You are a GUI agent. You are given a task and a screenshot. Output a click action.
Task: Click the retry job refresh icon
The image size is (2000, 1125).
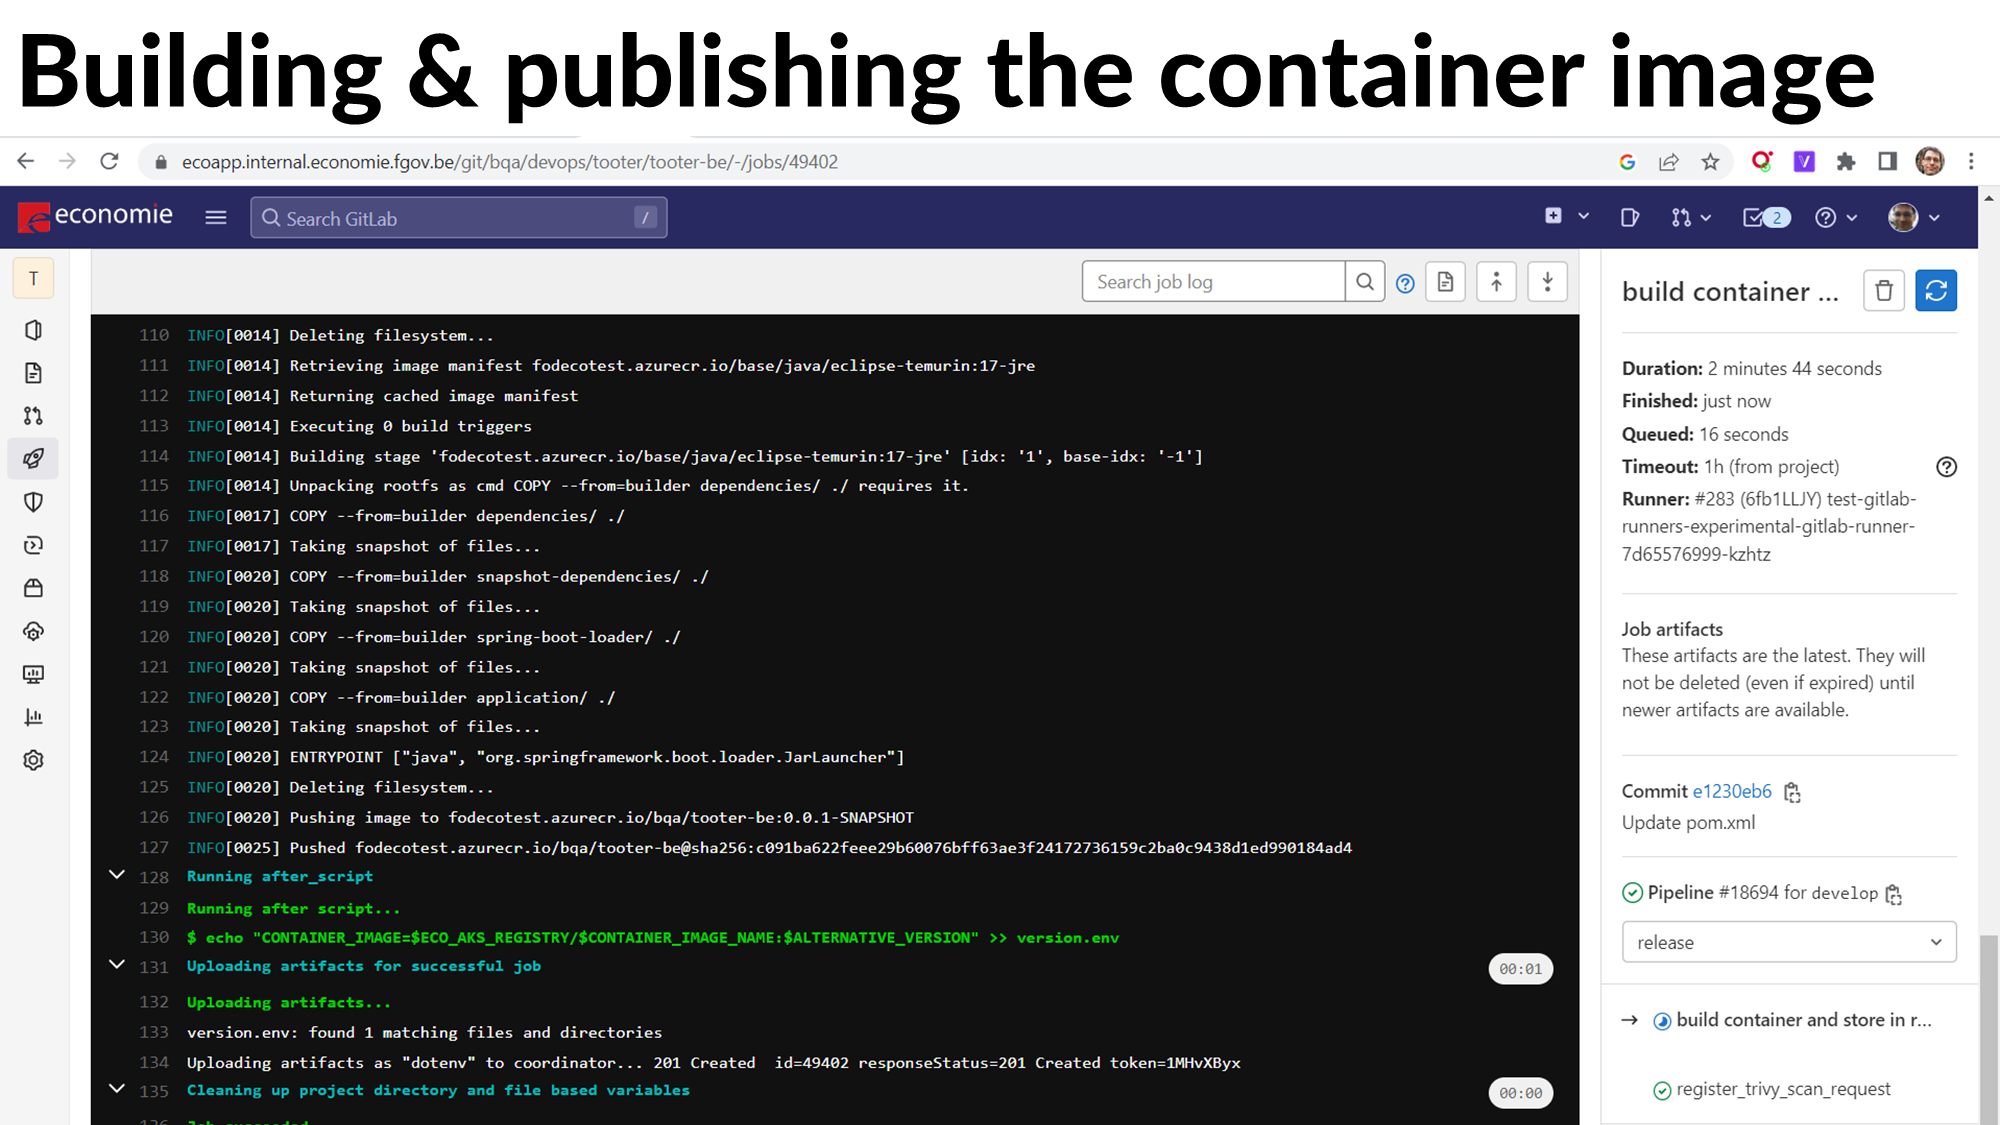pos(1935,291)
